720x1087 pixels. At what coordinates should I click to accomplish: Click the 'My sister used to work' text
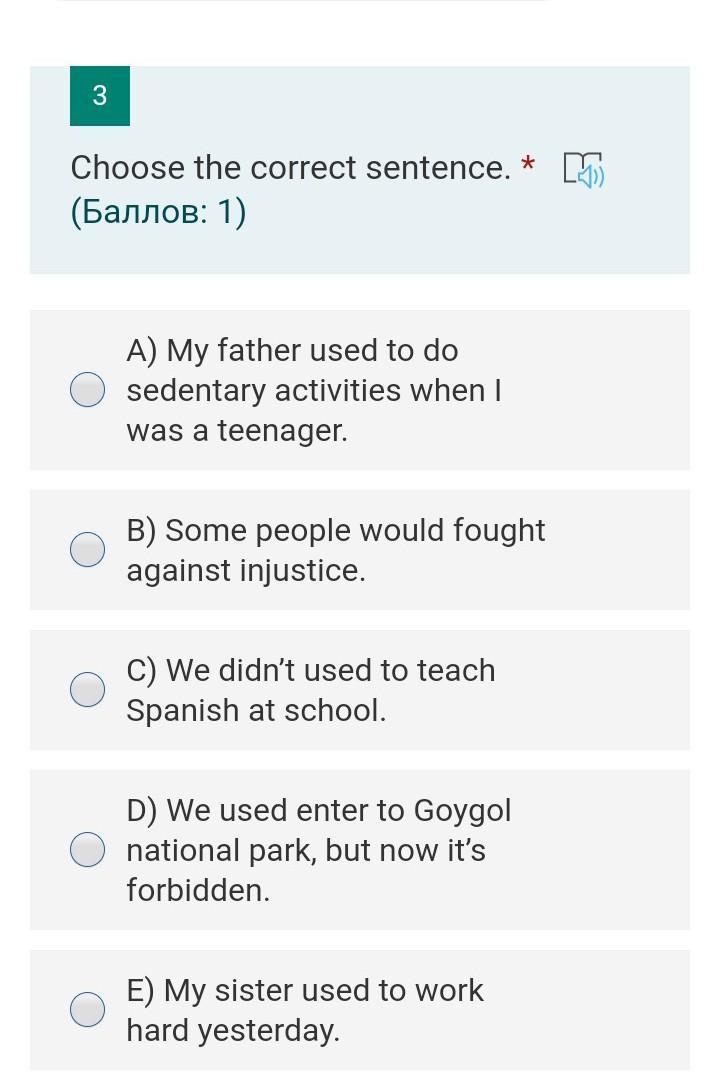pyautogui.click(x=305, y=990)
